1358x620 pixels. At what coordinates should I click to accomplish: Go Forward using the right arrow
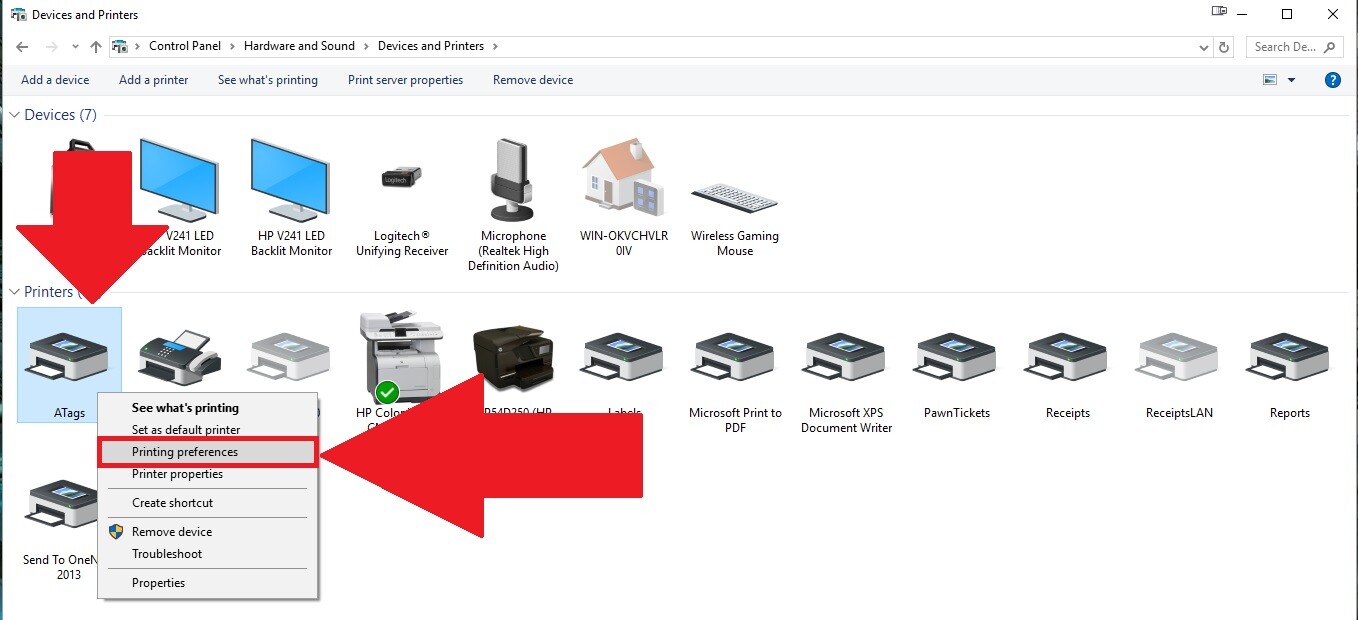(52, 46)
